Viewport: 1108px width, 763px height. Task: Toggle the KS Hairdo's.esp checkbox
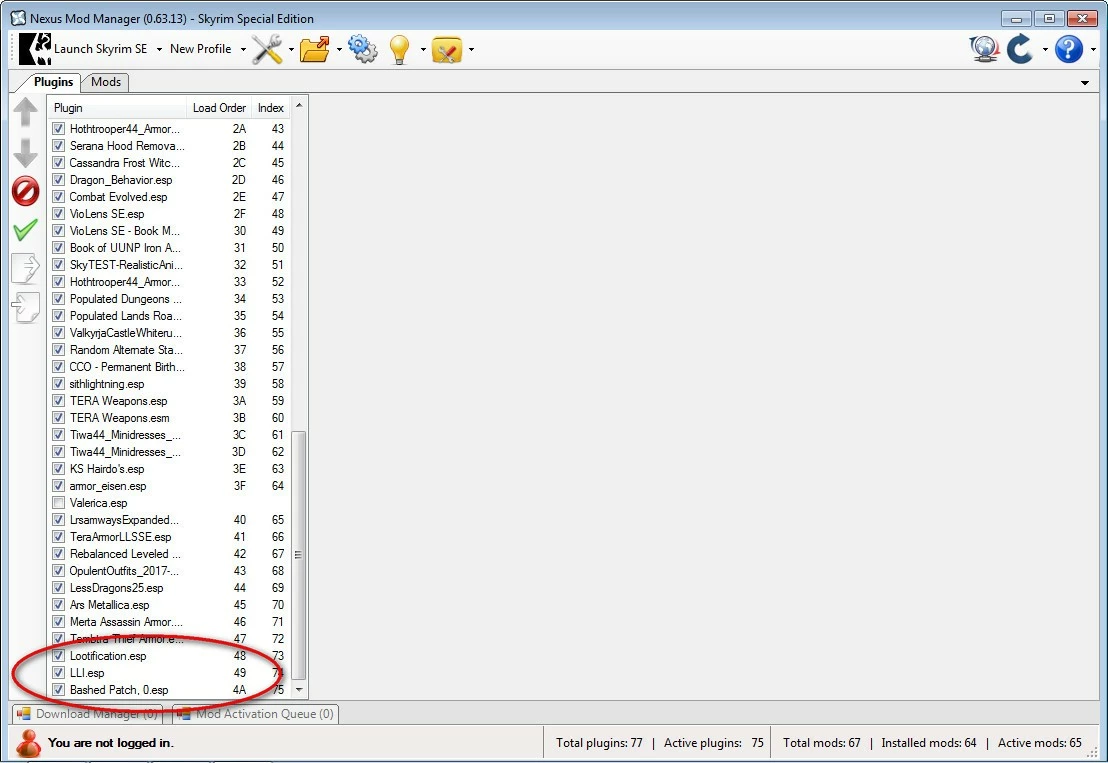click(x=59, y=469)
